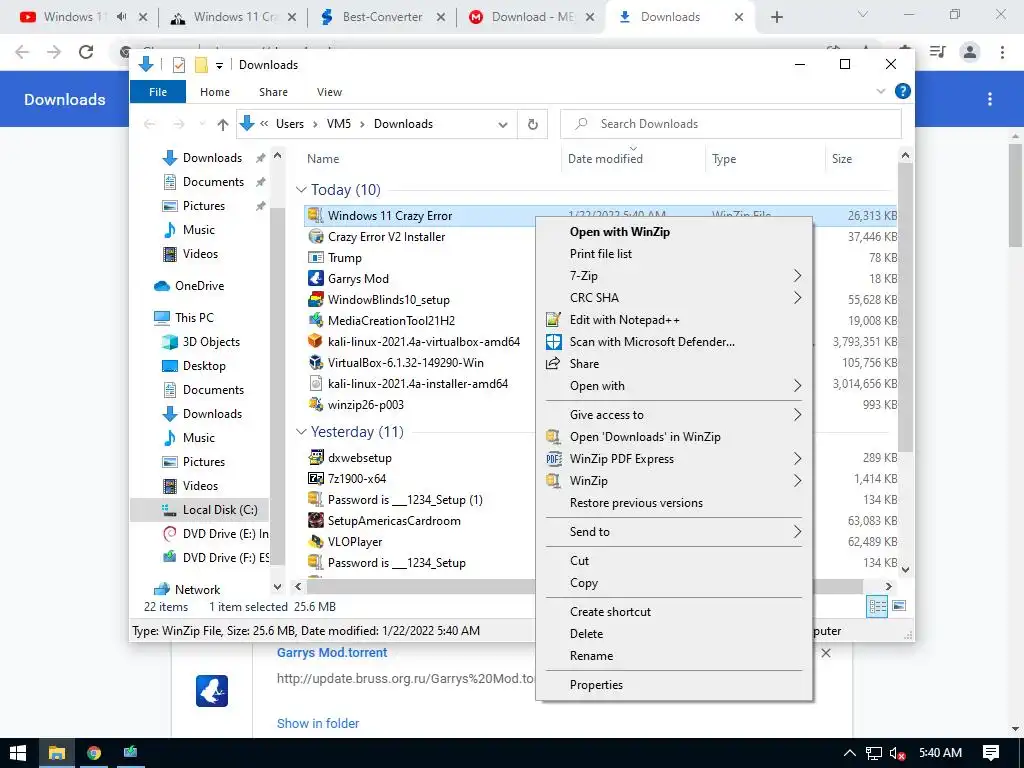Click the SetupAmericasCardroom file icon

coord(315,520)
